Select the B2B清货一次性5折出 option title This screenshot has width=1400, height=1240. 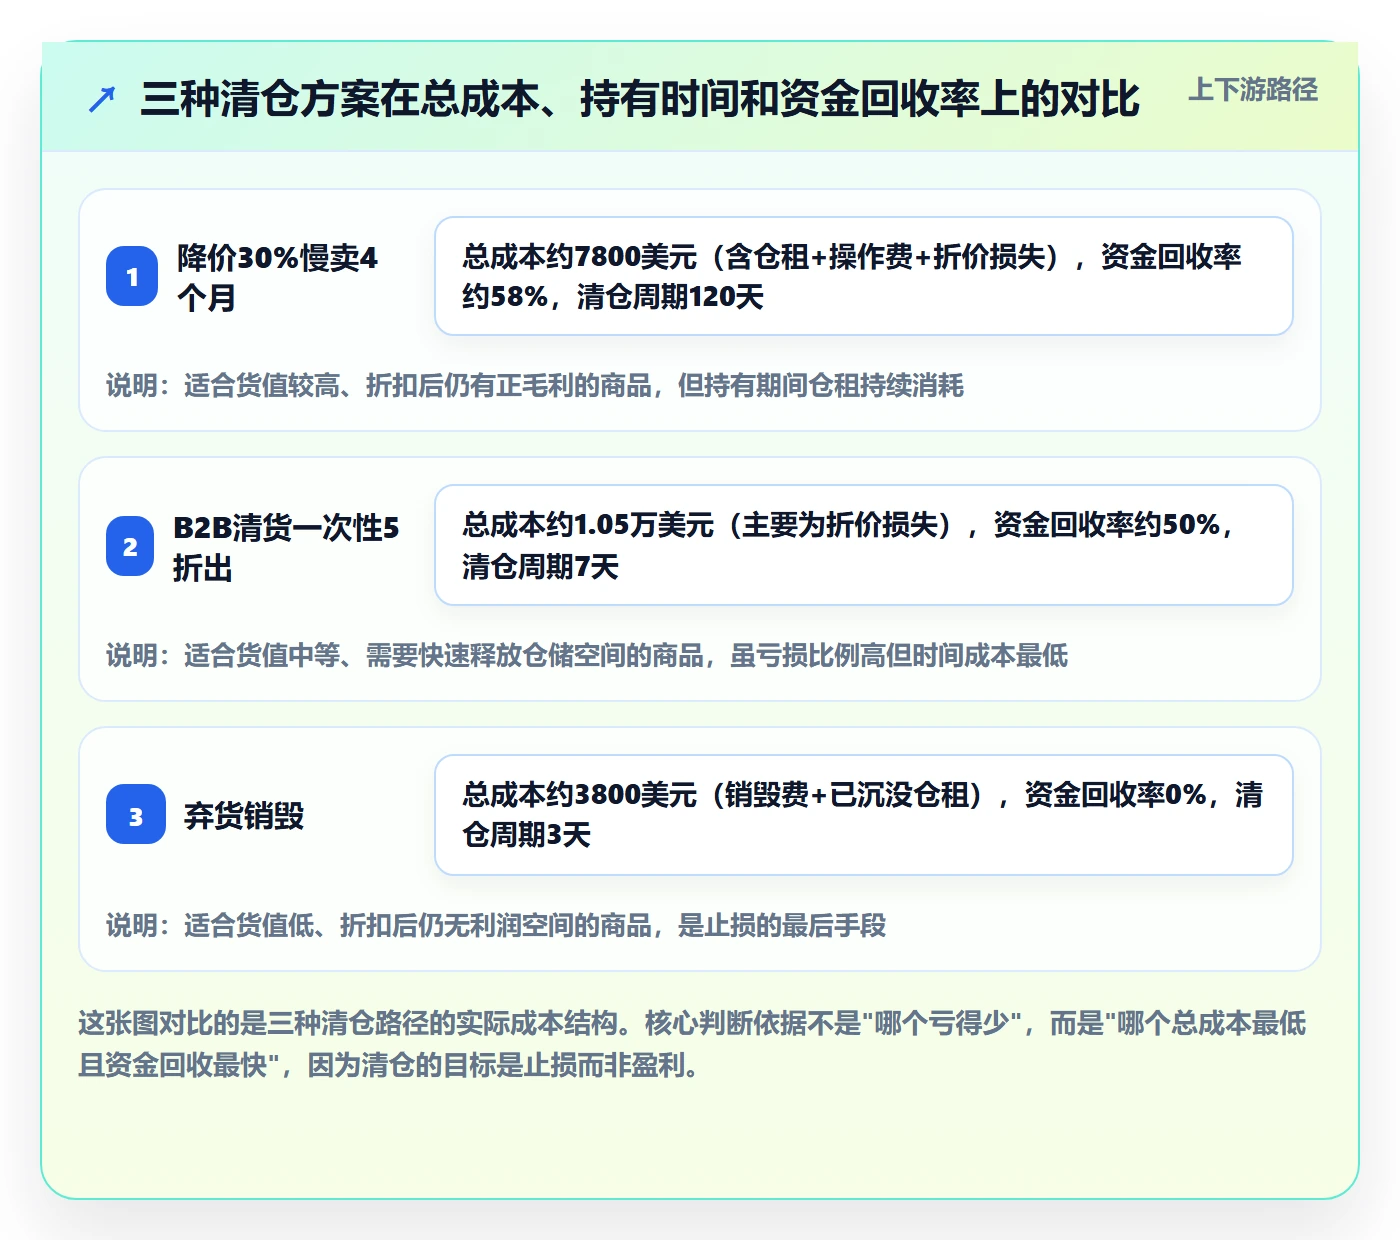click(x=286, y=547)
